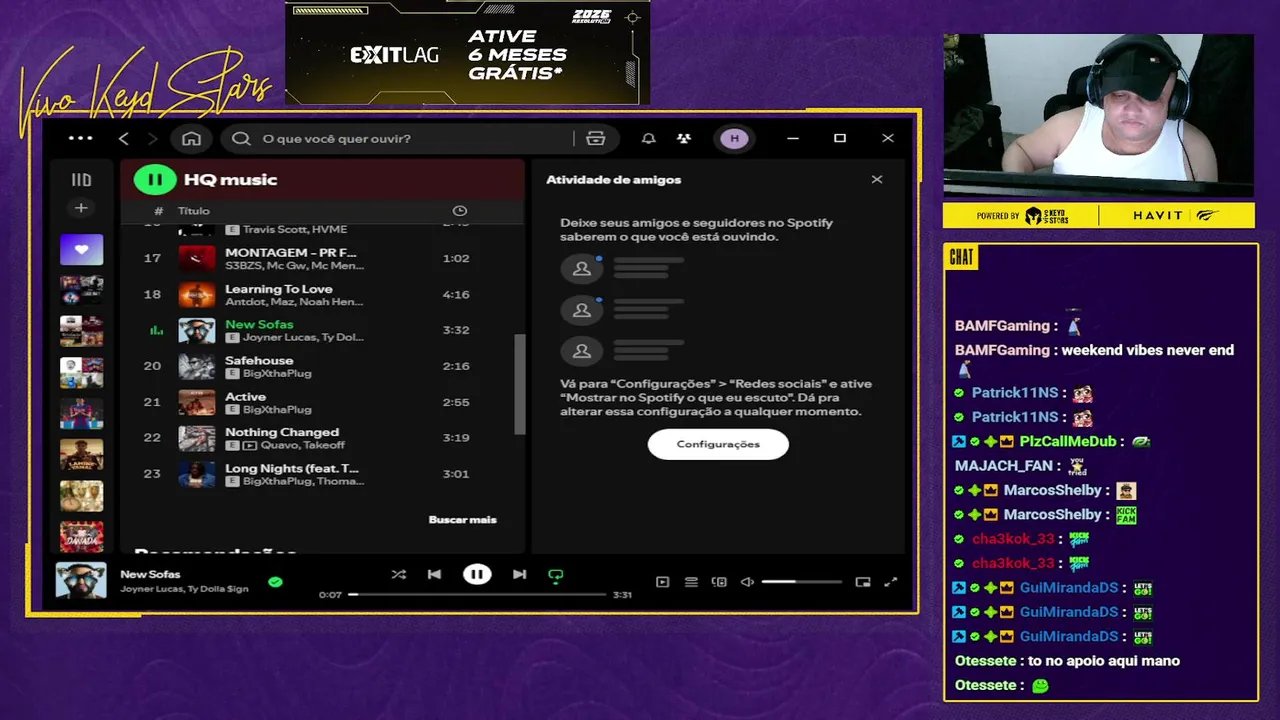Image resolution: width=1280 pixels, height=720 pixels.
Task: Open the Browse icon in search bar
Action: (596, 138)
